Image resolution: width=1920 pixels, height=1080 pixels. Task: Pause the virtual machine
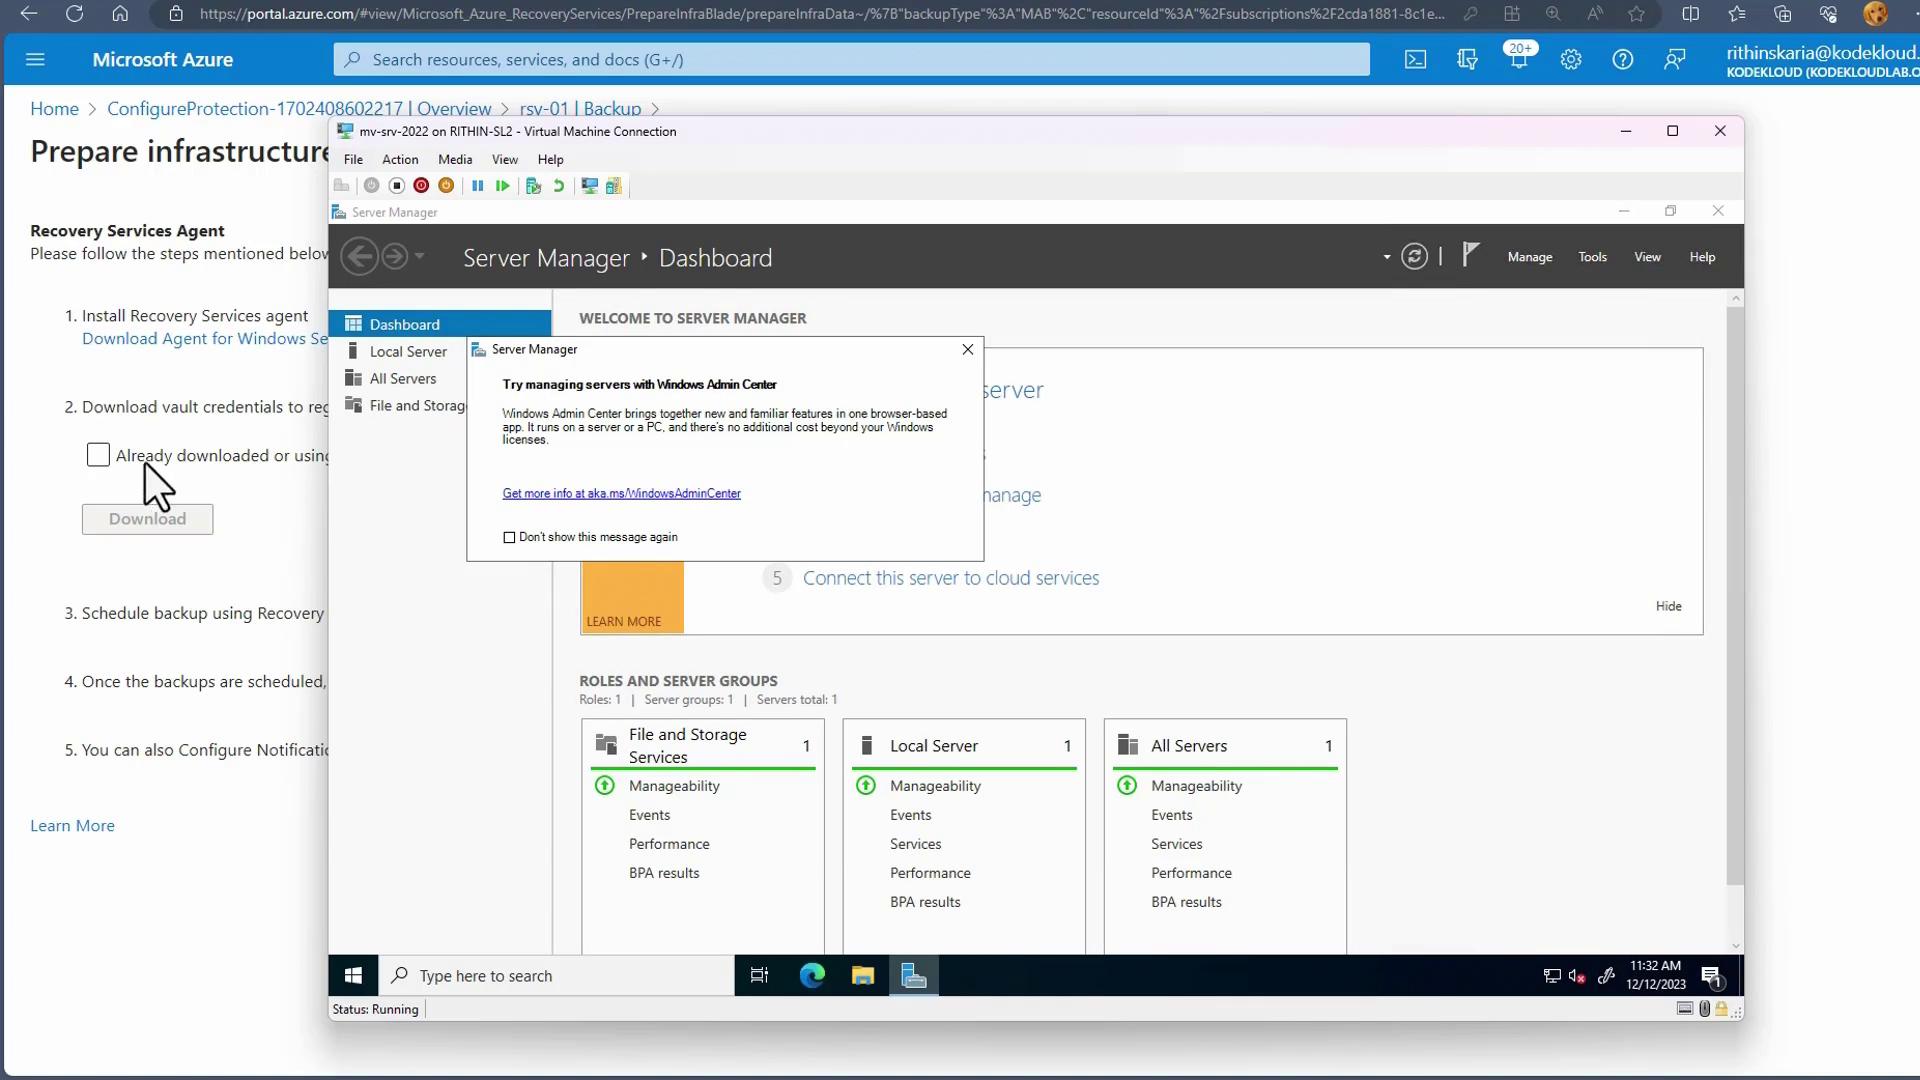(478, 186)
